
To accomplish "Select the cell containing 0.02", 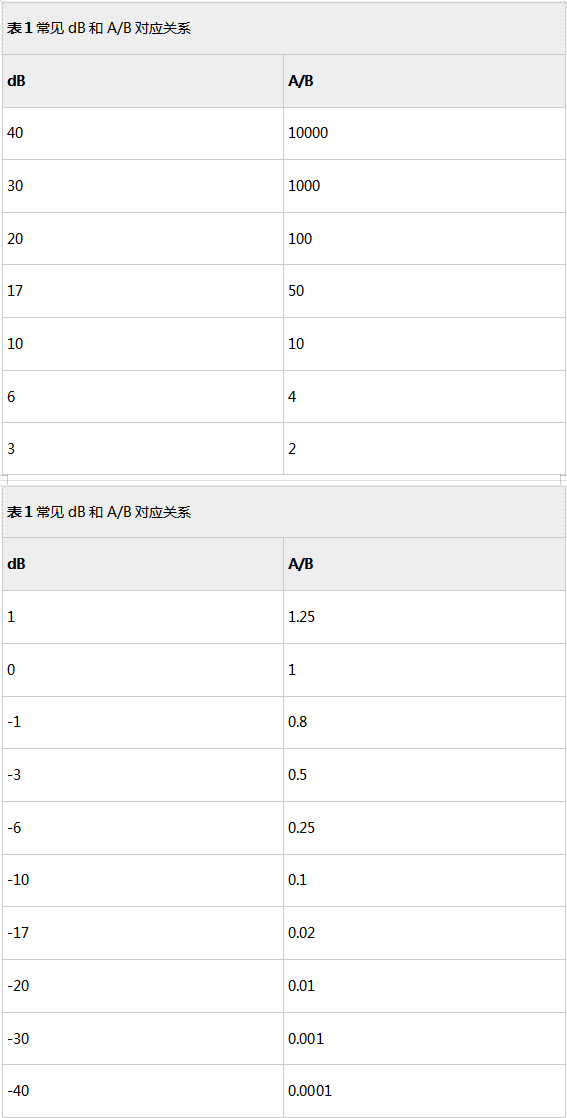I will [424, 933].
